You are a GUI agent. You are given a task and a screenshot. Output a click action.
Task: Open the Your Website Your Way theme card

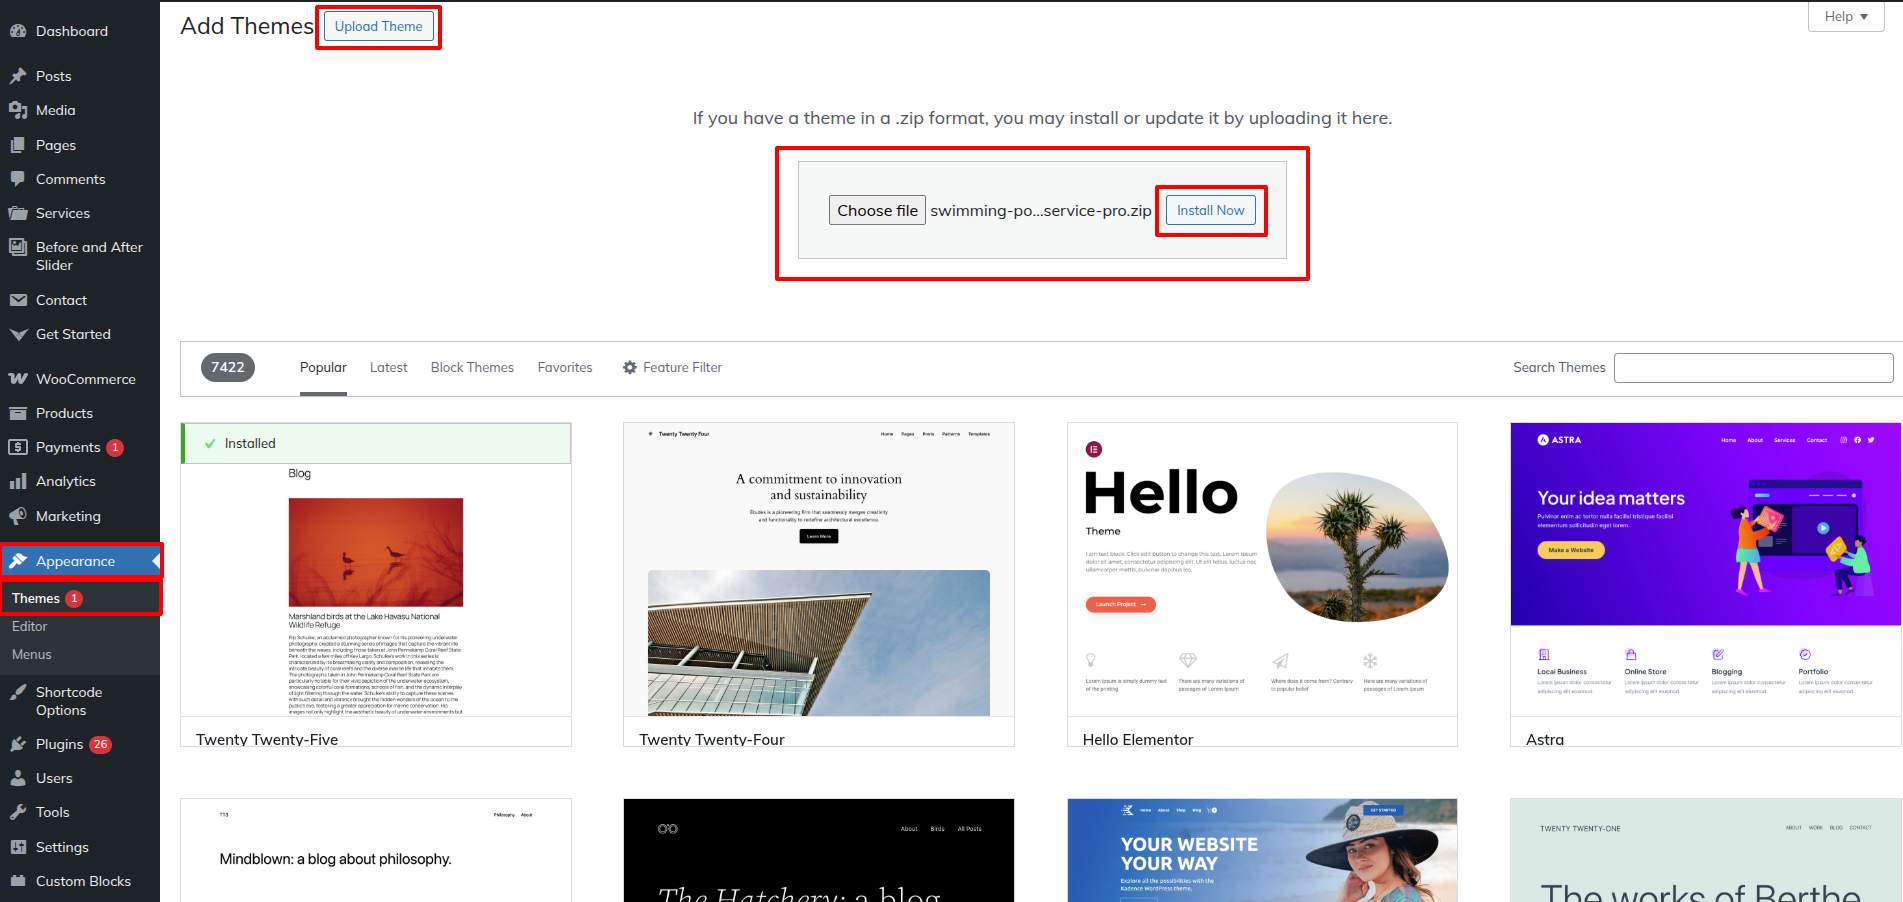pyautogui.click(x=1262, y=850)
